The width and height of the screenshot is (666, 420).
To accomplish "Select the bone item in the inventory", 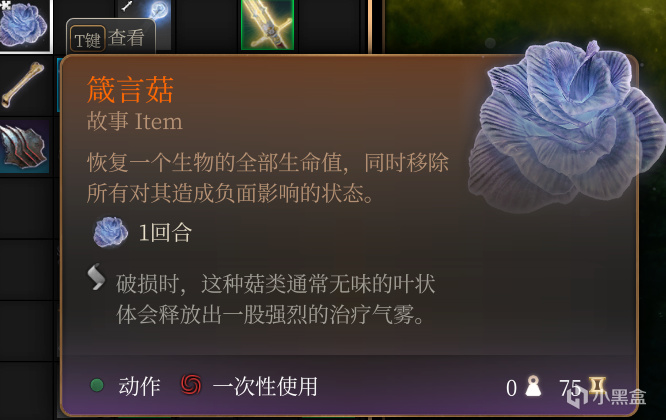I will tap(23, 85).
